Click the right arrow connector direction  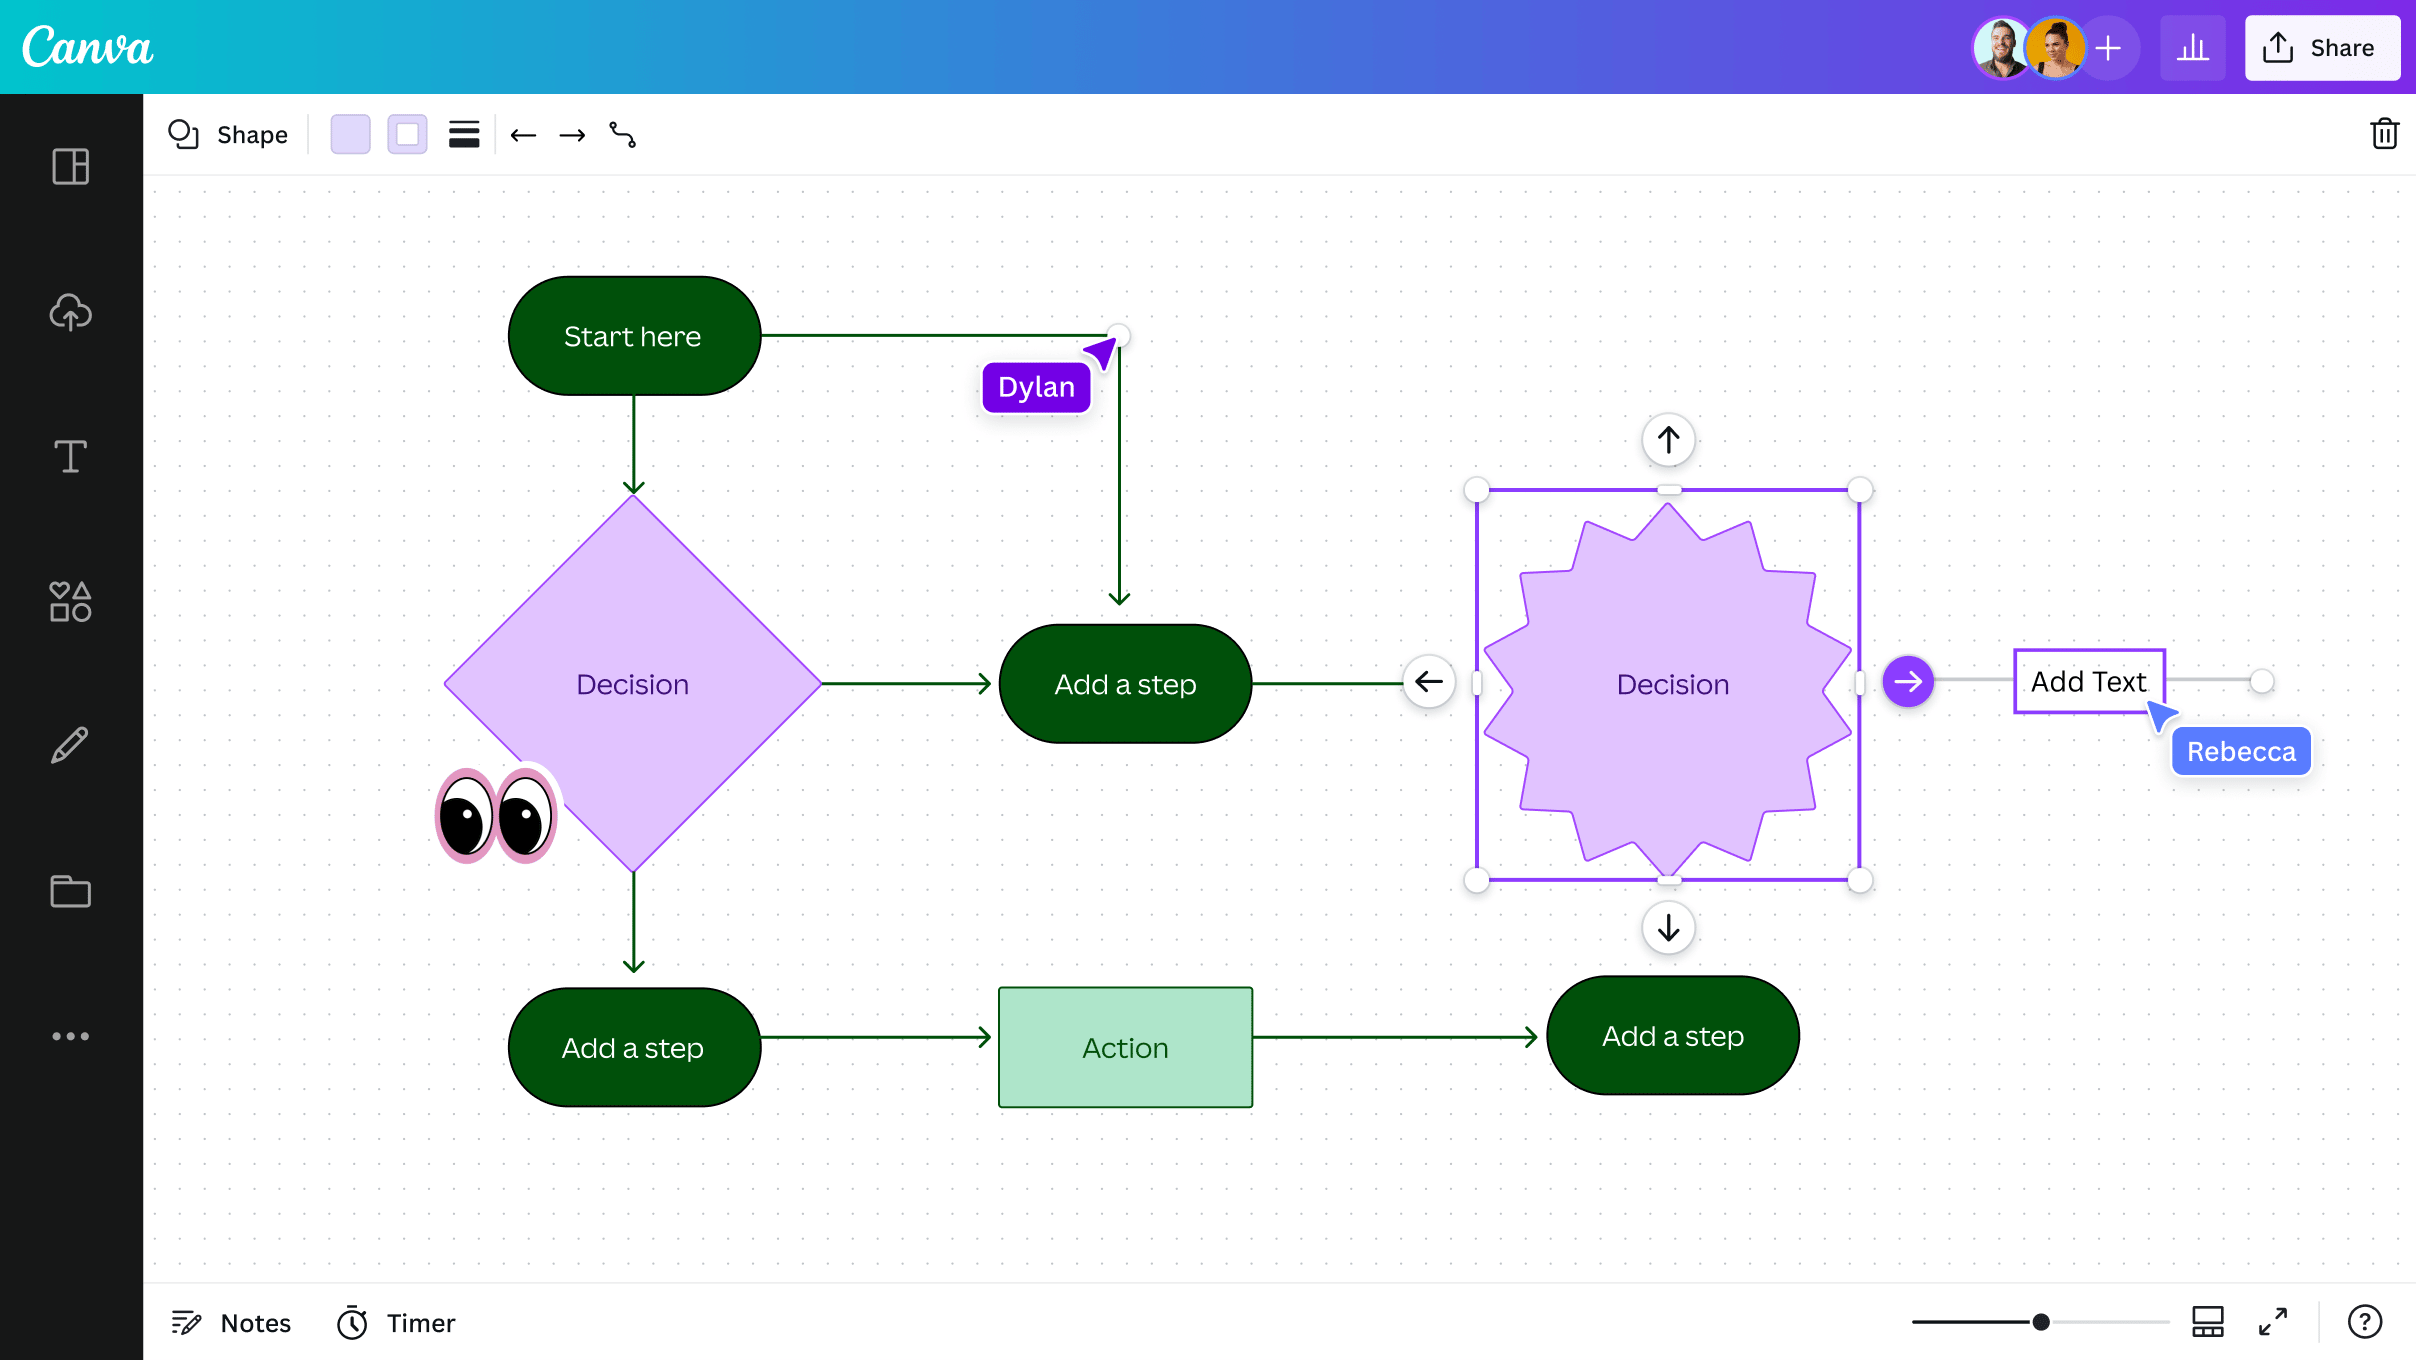click(x=571, y=134)
